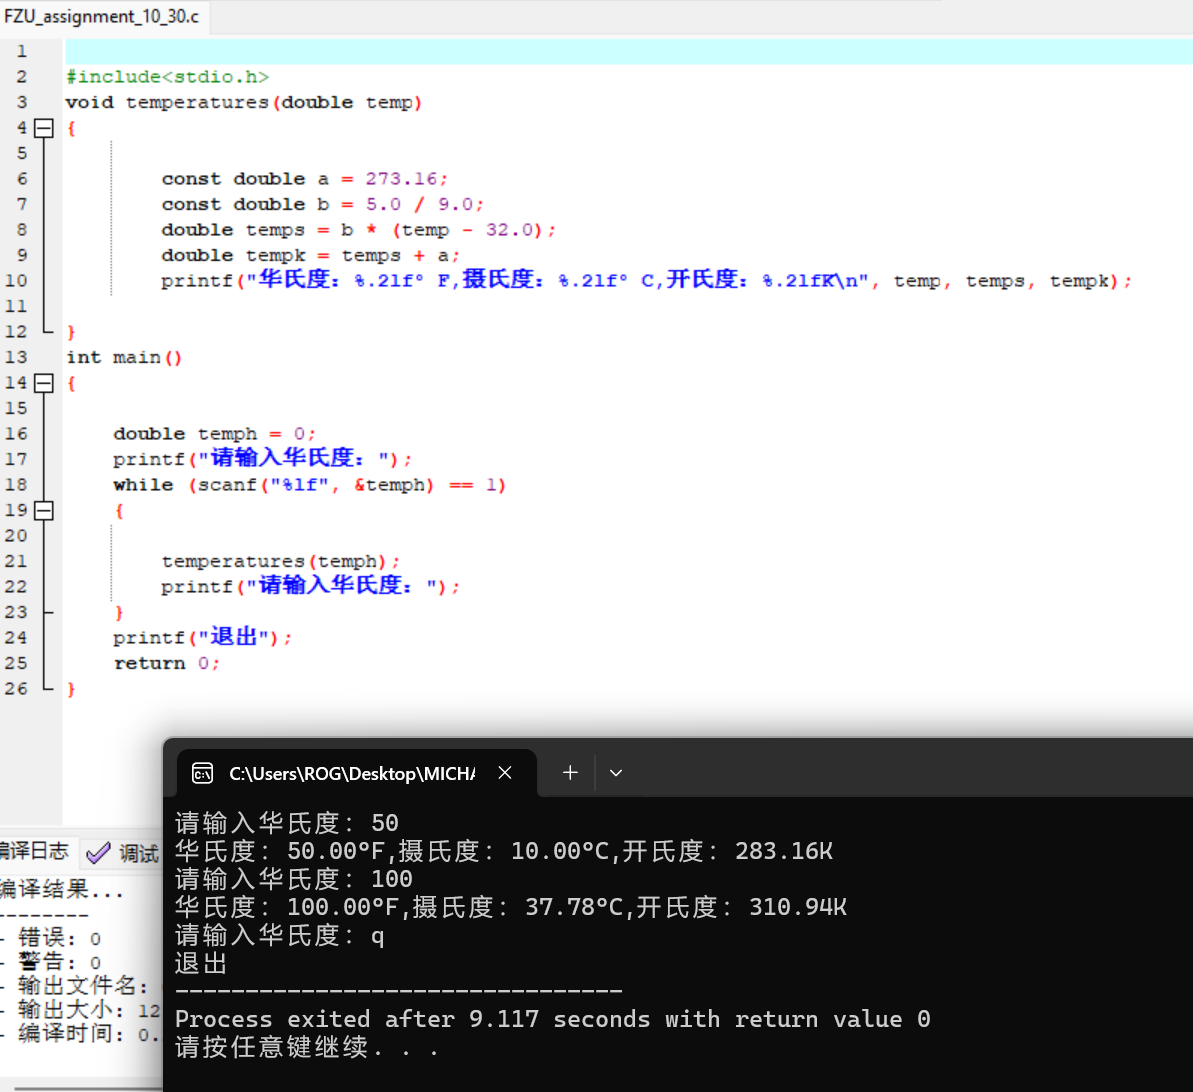Click the '编译时间:' log entry

[88, 1034]
